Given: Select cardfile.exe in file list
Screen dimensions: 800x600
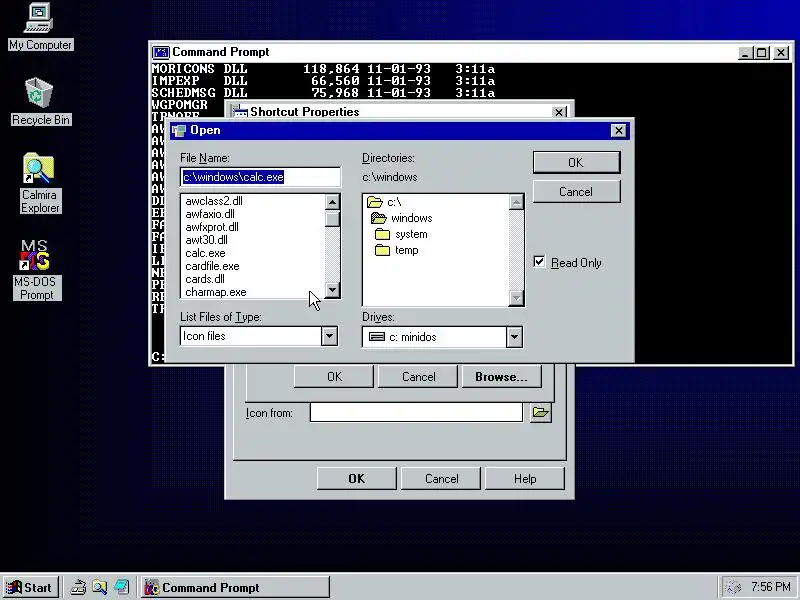Looking at the screenshot, I should pyautogui.click(x=212, y=266).
